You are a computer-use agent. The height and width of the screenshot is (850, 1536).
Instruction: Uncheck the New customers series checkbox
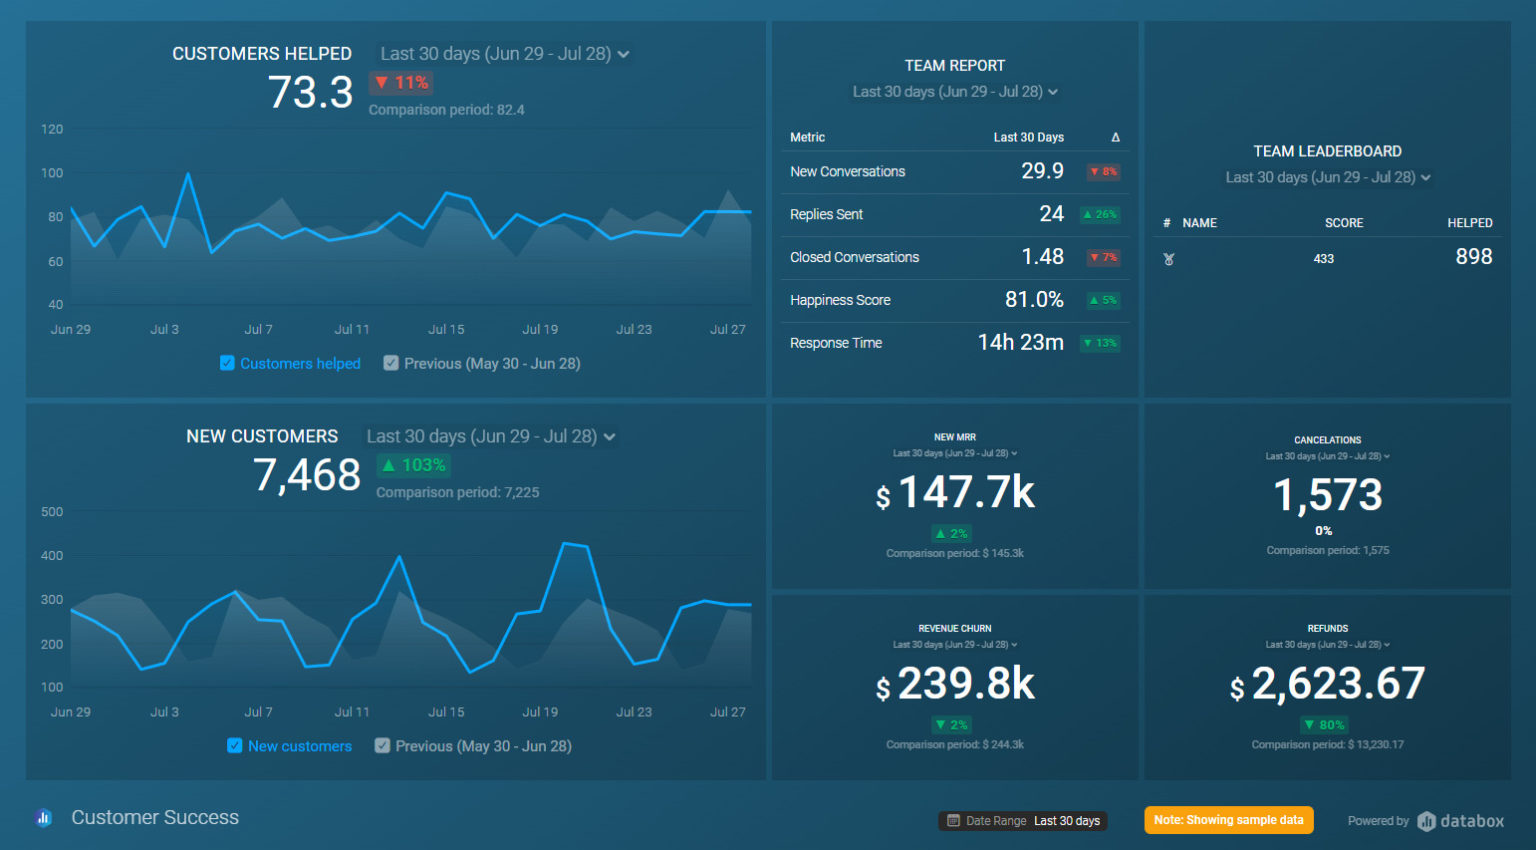click(x=234, y=746)
